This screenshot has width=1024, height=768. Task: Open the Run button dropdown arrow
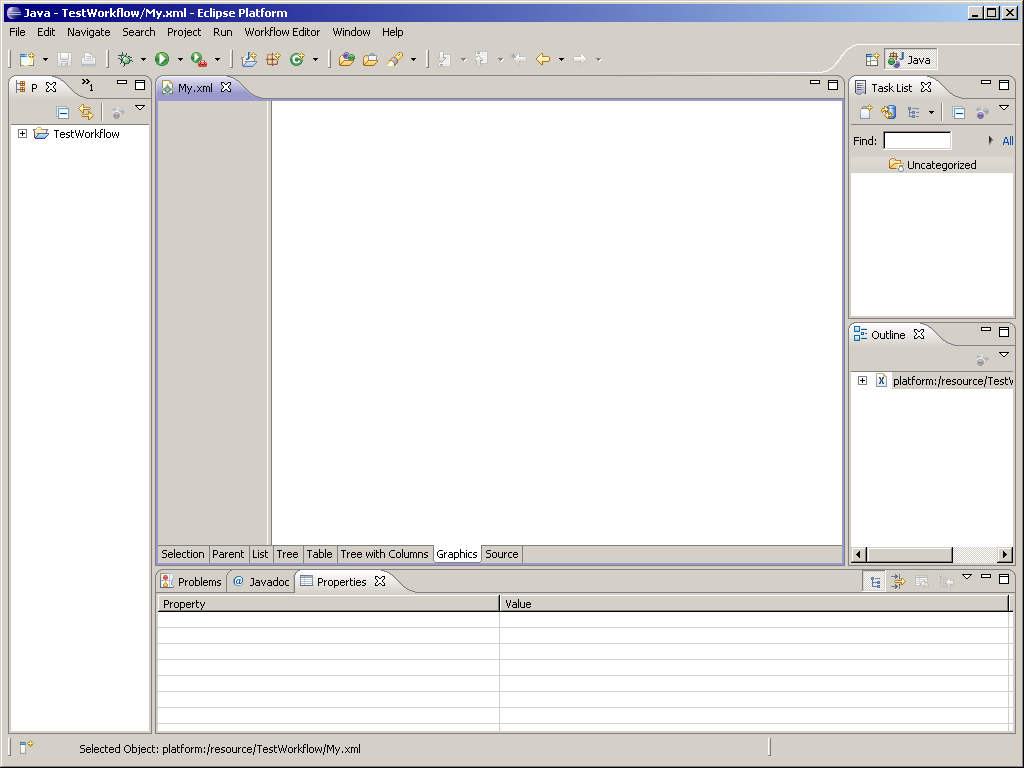coord(180,60)
